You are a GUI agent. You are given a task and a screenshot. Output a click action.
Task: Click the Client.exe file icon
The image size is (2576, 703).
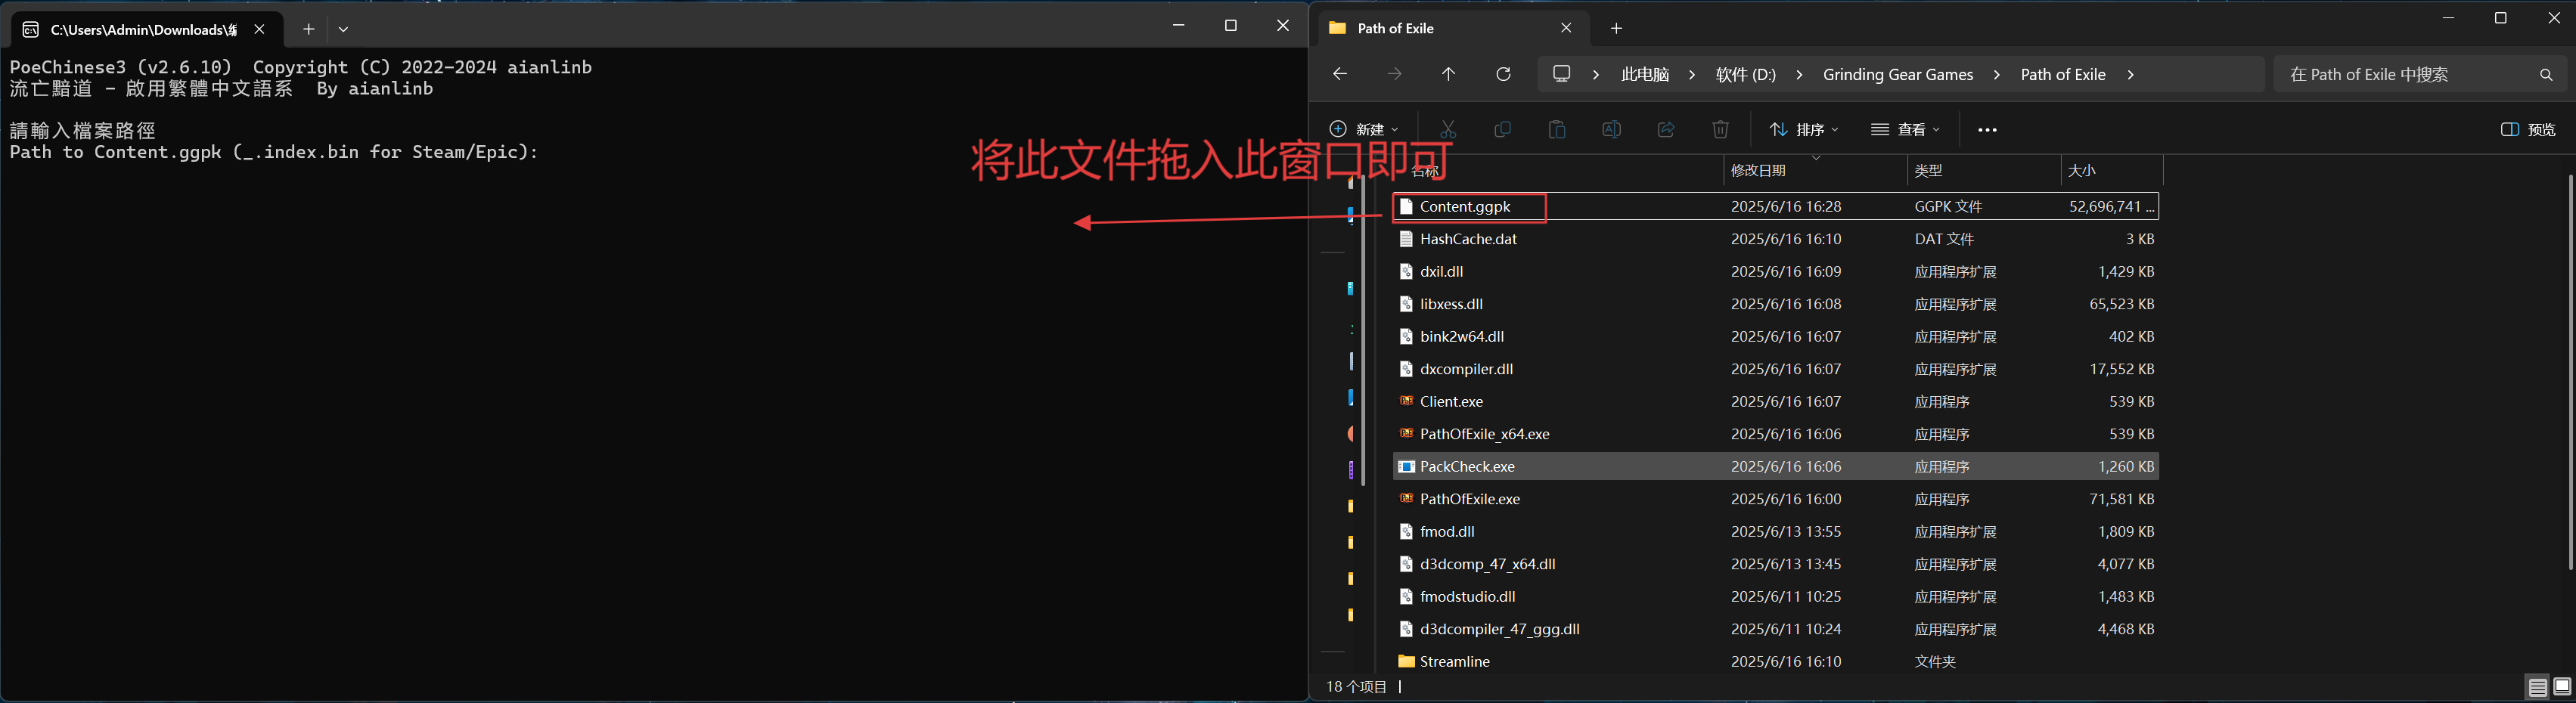pyautogui.click(x=1406, y=401)
